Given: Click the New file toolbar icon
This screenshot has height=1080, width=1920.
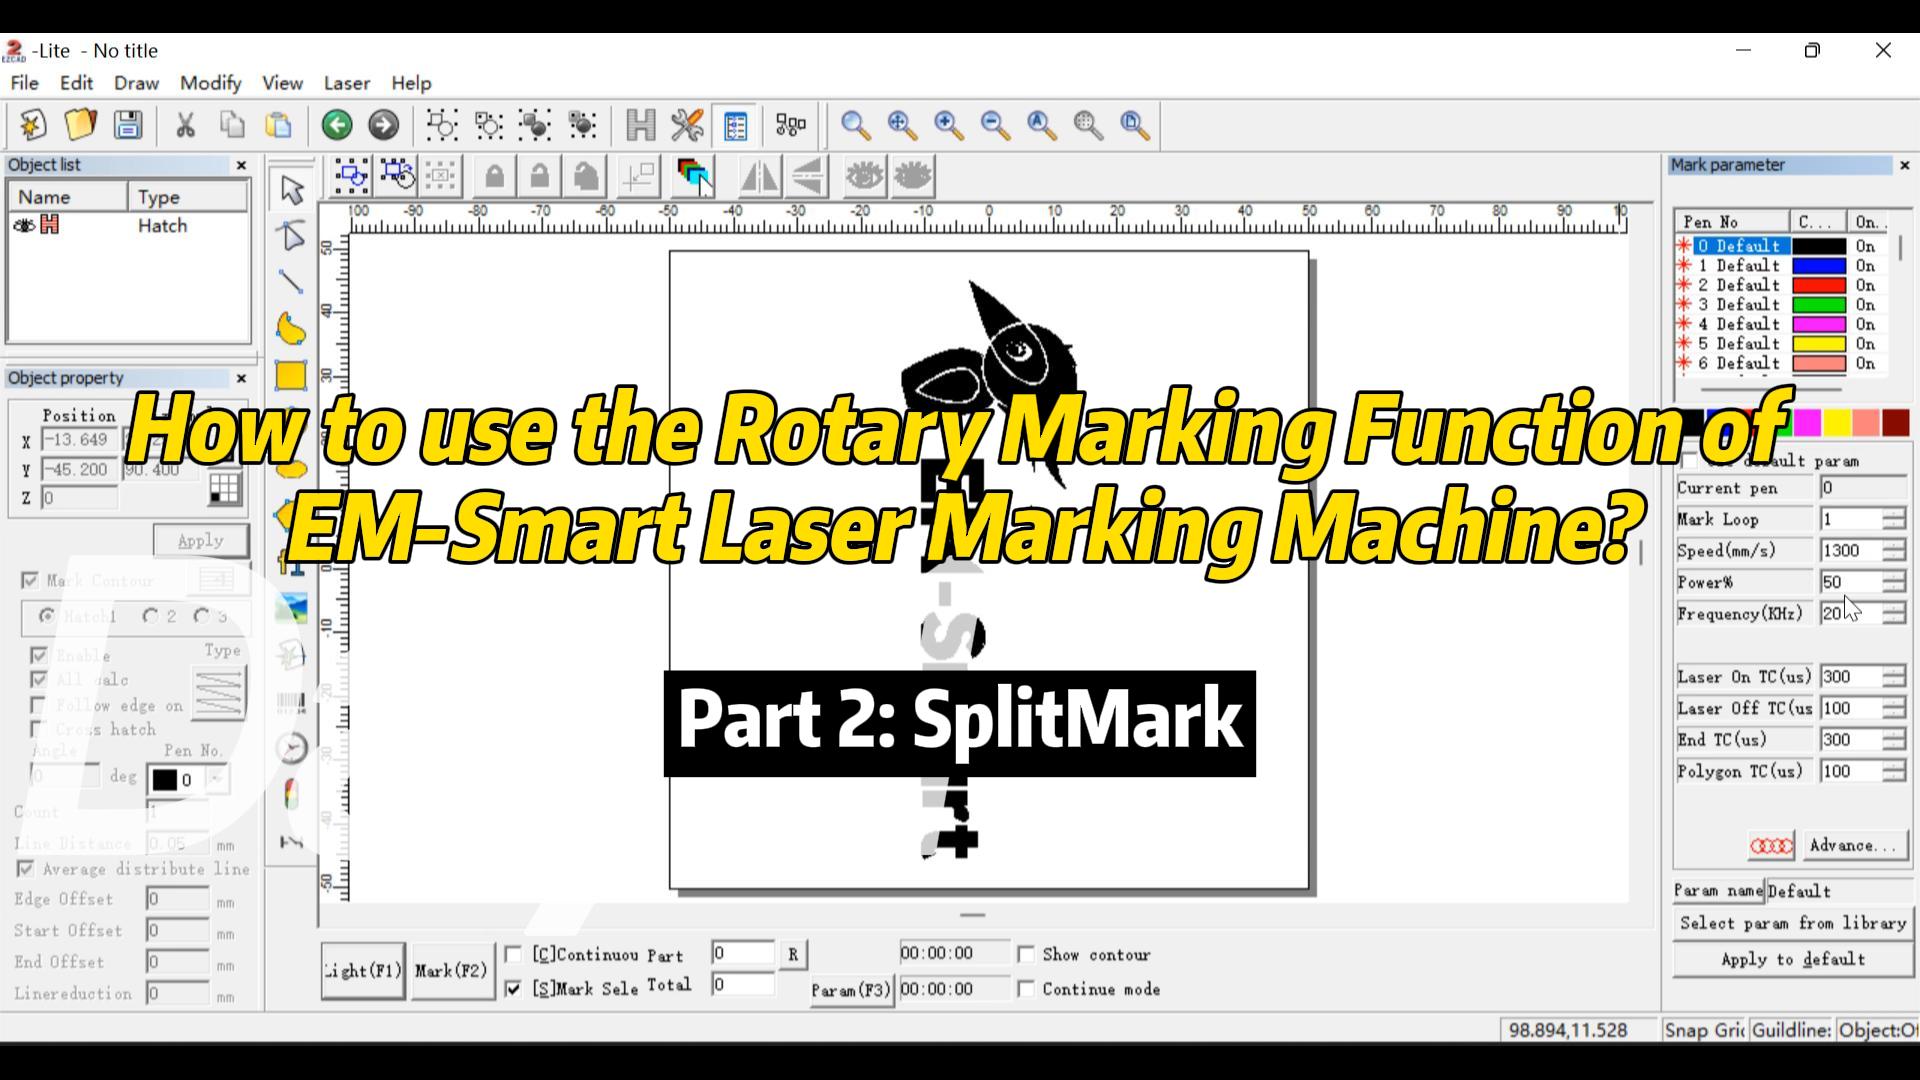Looking at the screenshot, I should (x=33, y=125).
